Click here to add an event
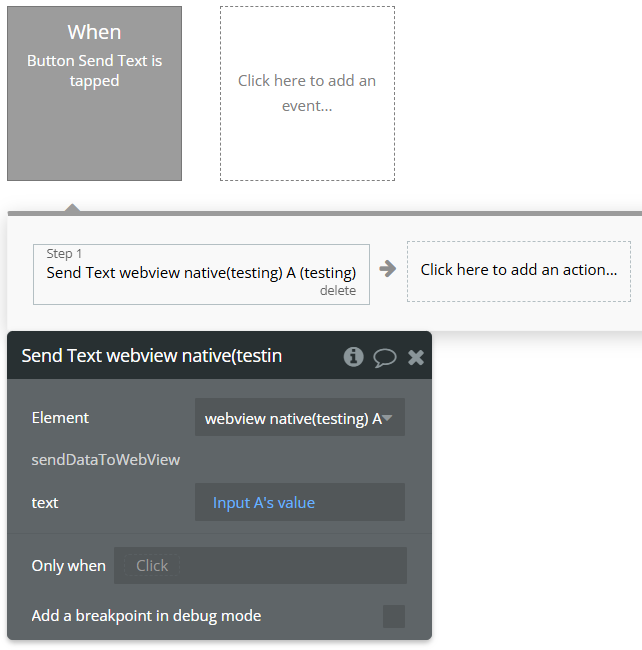642x650 pixels. pyautogui.click(x=307, y=93)
